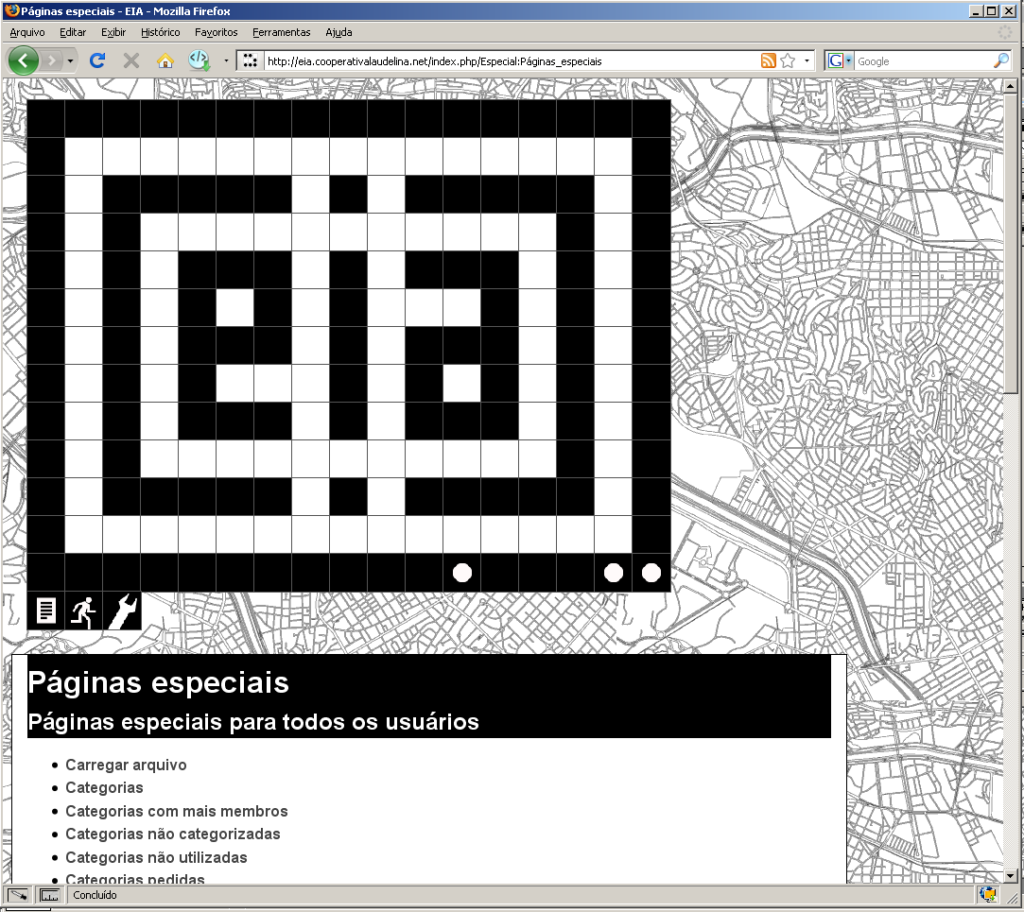This screenshot has height=912, width=1024.
Task: Click 'Páginas especiais para todos os usuários' subheading
Action: point(253,722)
